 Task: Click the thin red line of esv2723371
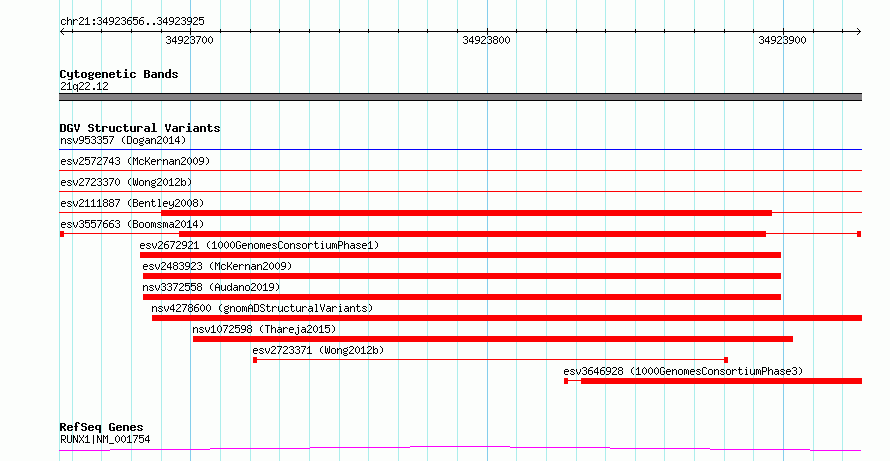pos(490,360)
